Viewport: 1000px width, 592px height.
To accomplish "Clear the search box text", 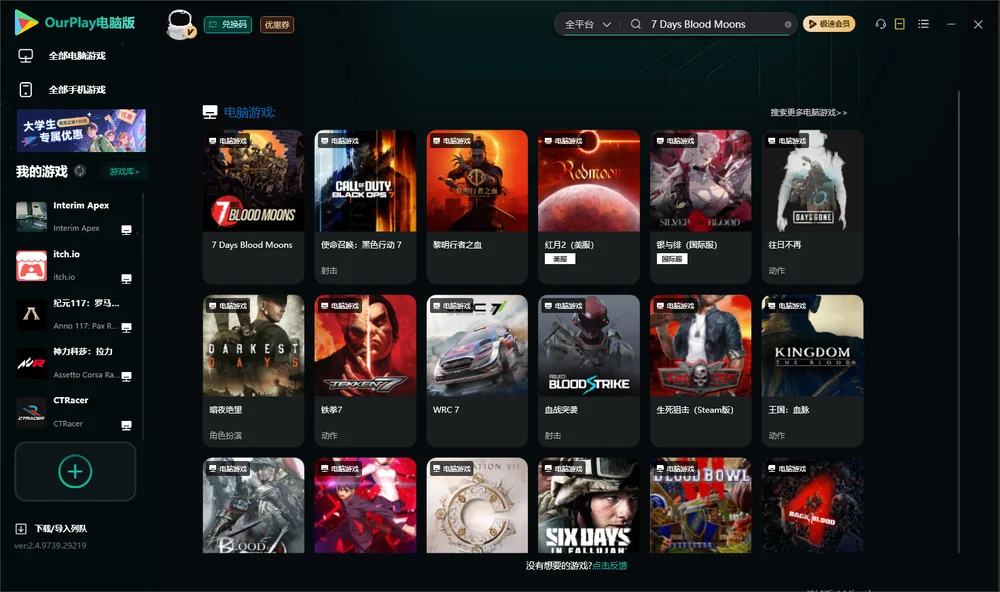I will click(788, 24).
